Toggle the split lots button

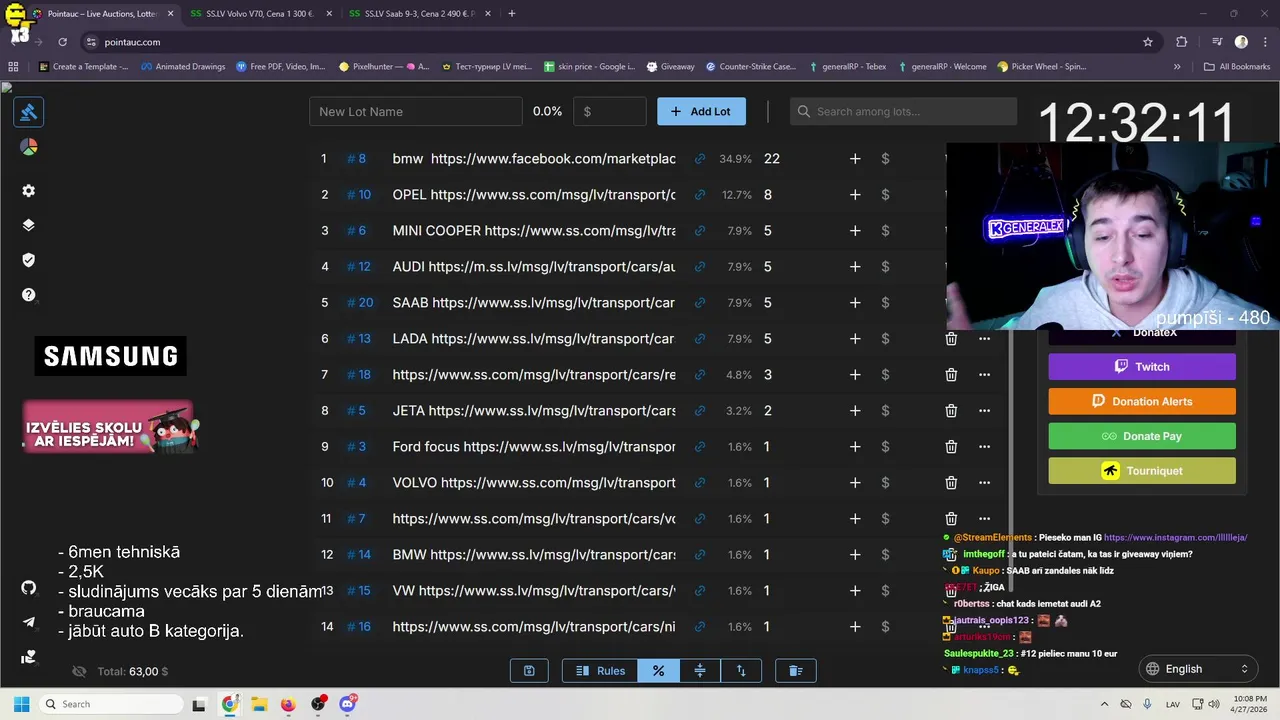(700, 671)
